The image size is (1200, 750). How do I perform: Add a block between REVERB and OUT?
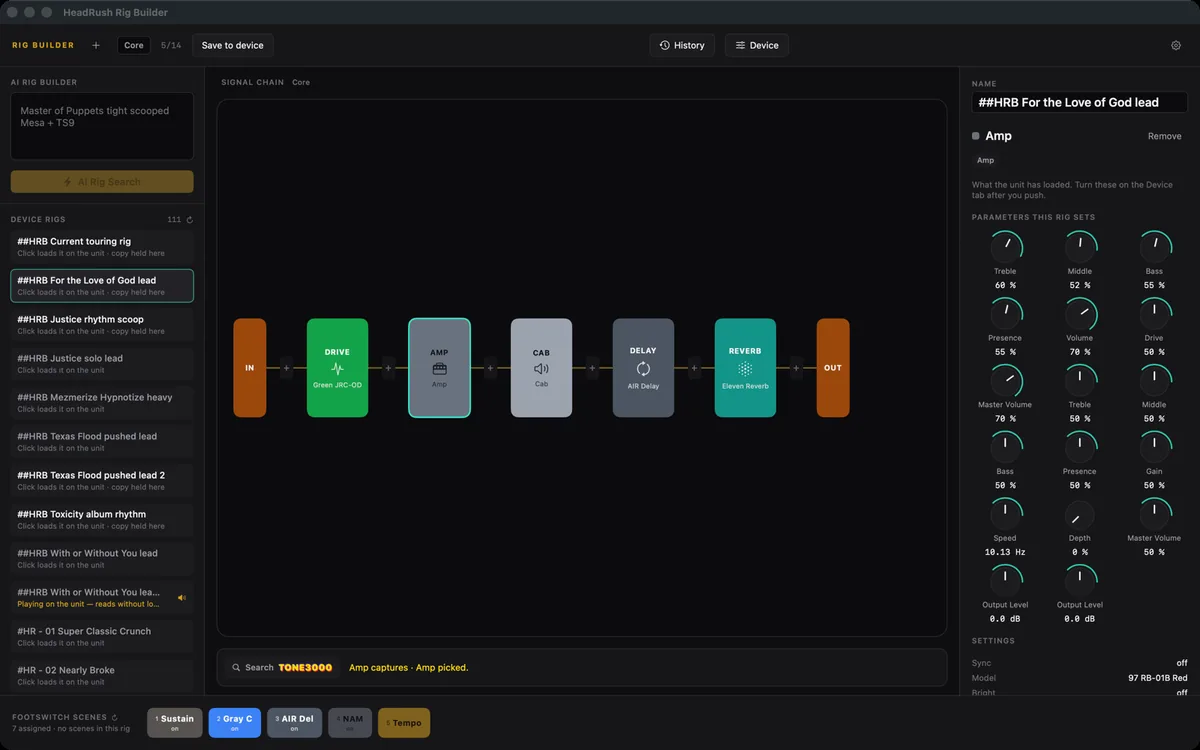click(x=796, y=368)
